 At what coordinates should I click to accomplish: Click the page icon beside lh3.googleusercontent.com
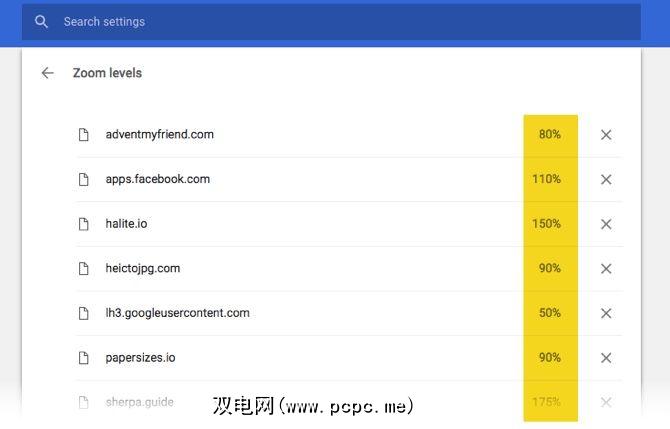click(x=84, y=313)
